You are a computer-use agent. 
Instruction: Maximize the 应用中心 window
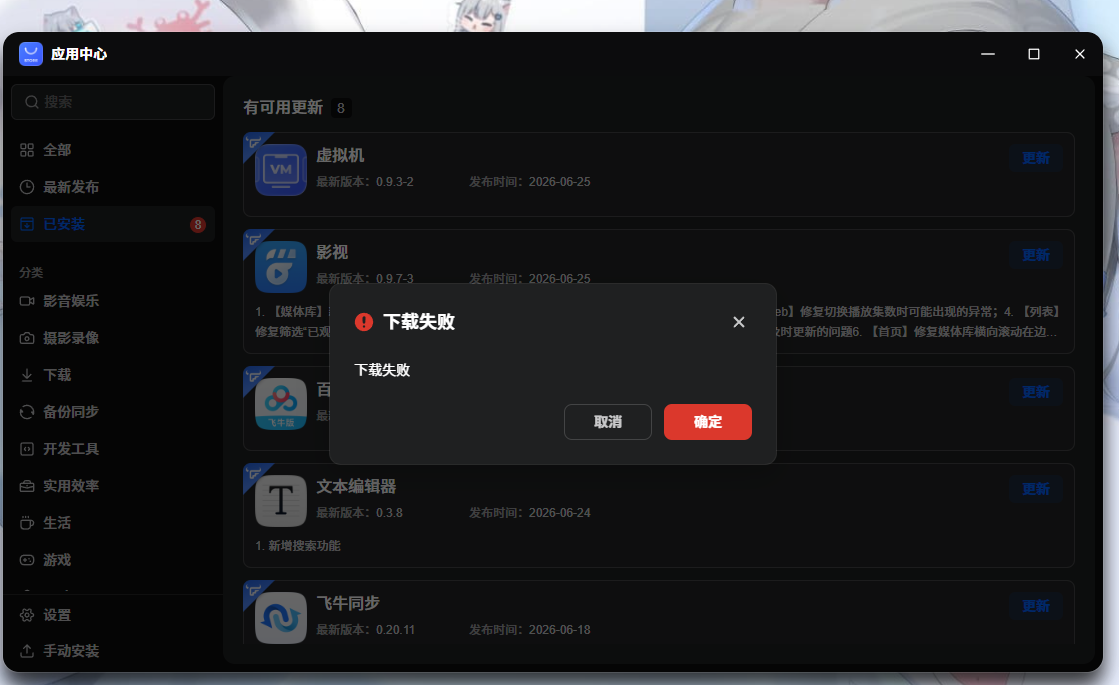(1033, 54)
